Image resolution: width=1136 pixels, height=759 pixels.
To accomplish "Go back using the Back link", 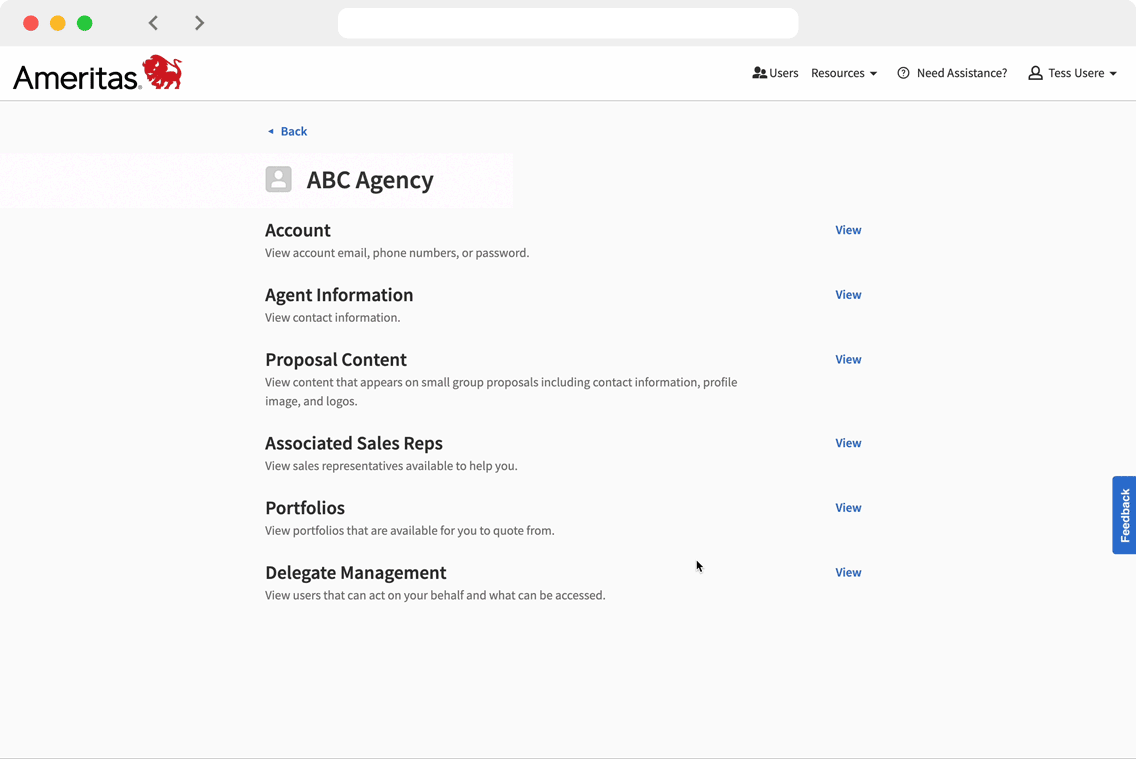I will [293, 131].
